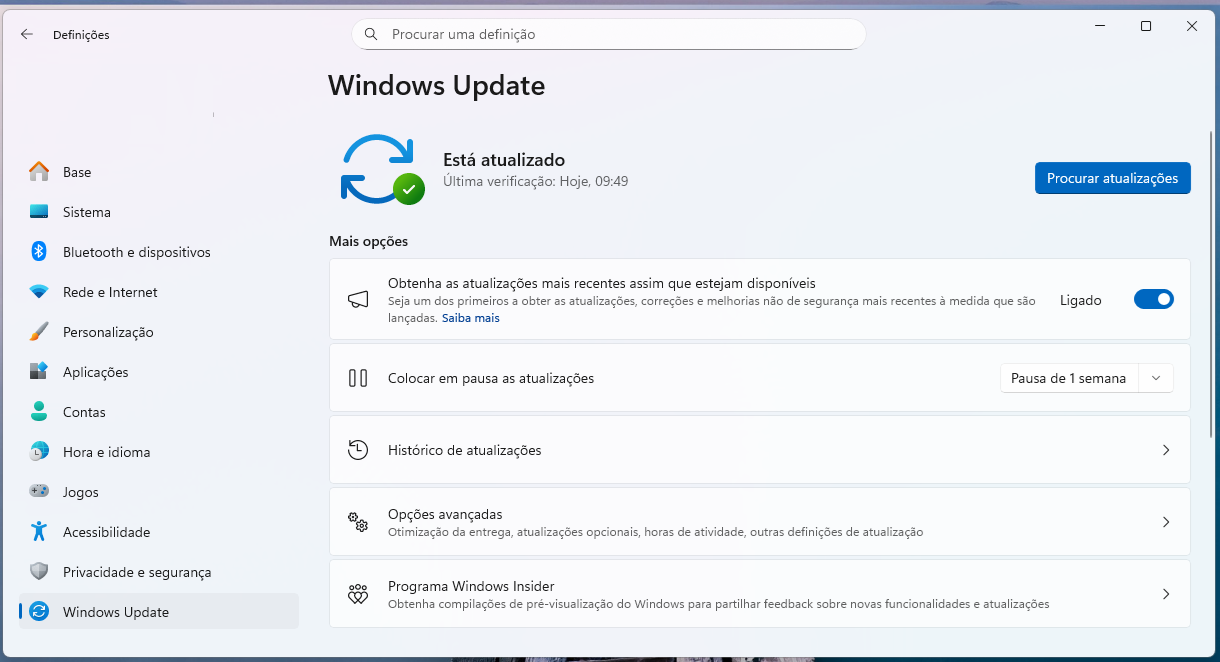Click the Personalização paintbrush icon
This screenshot has width=1220, height=662.
[x=39, y=332]
